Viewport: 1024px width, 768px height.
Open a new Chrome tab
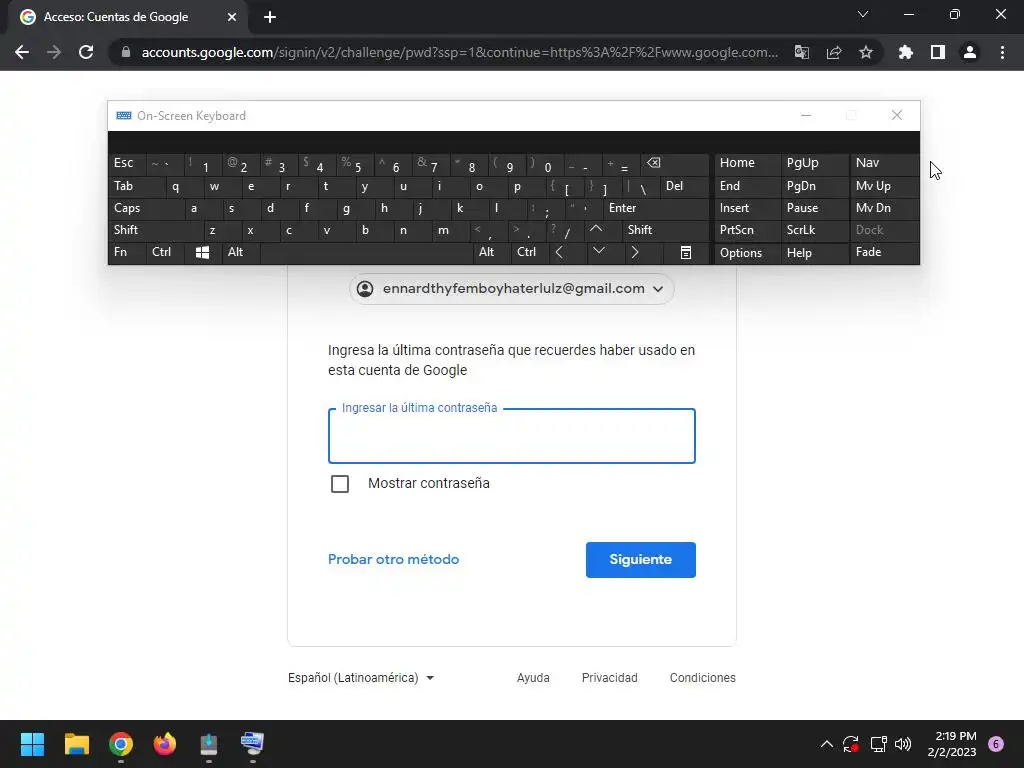tap(270, 17)
